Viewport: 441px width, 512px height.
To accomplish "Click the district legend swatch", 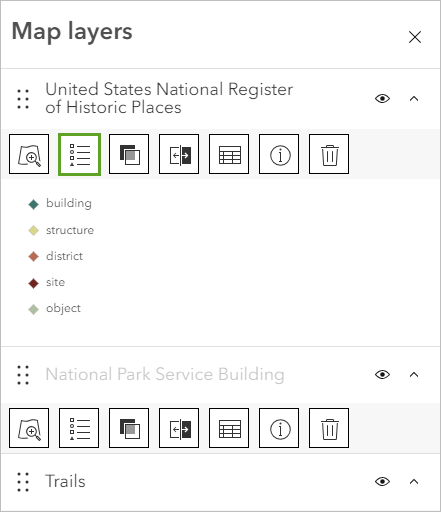I will click(x=34, y=257).
